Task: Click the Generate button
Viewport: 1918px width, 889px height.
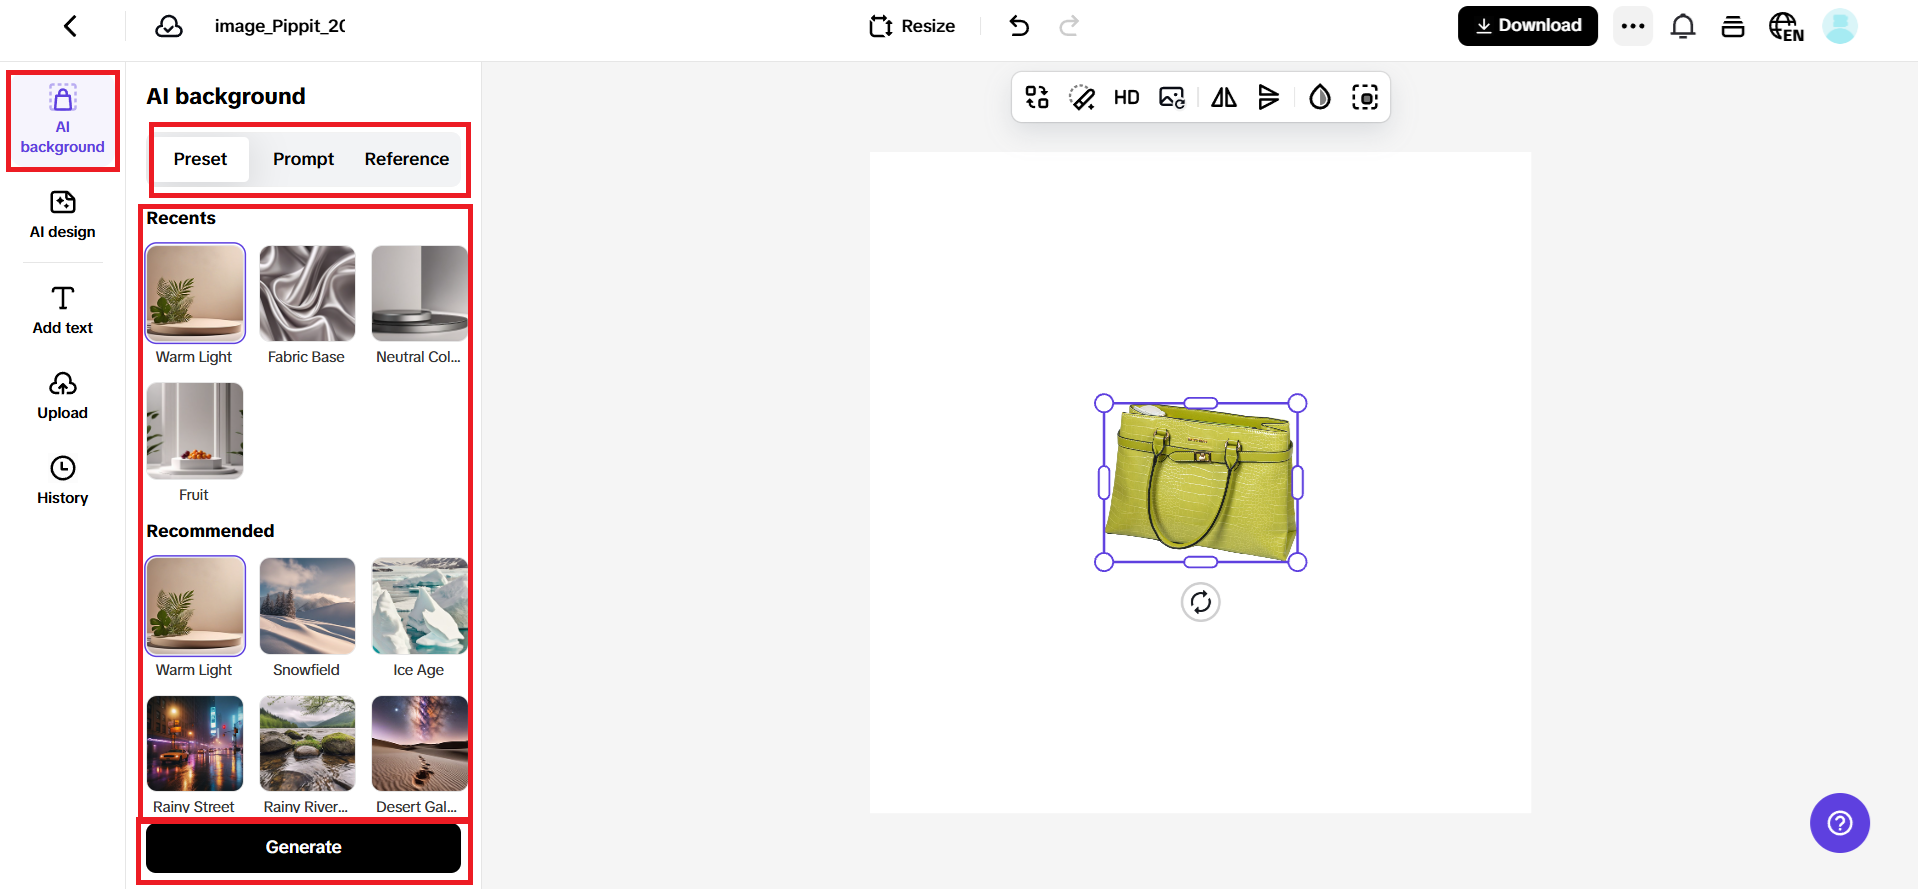Action: point(303,847)
